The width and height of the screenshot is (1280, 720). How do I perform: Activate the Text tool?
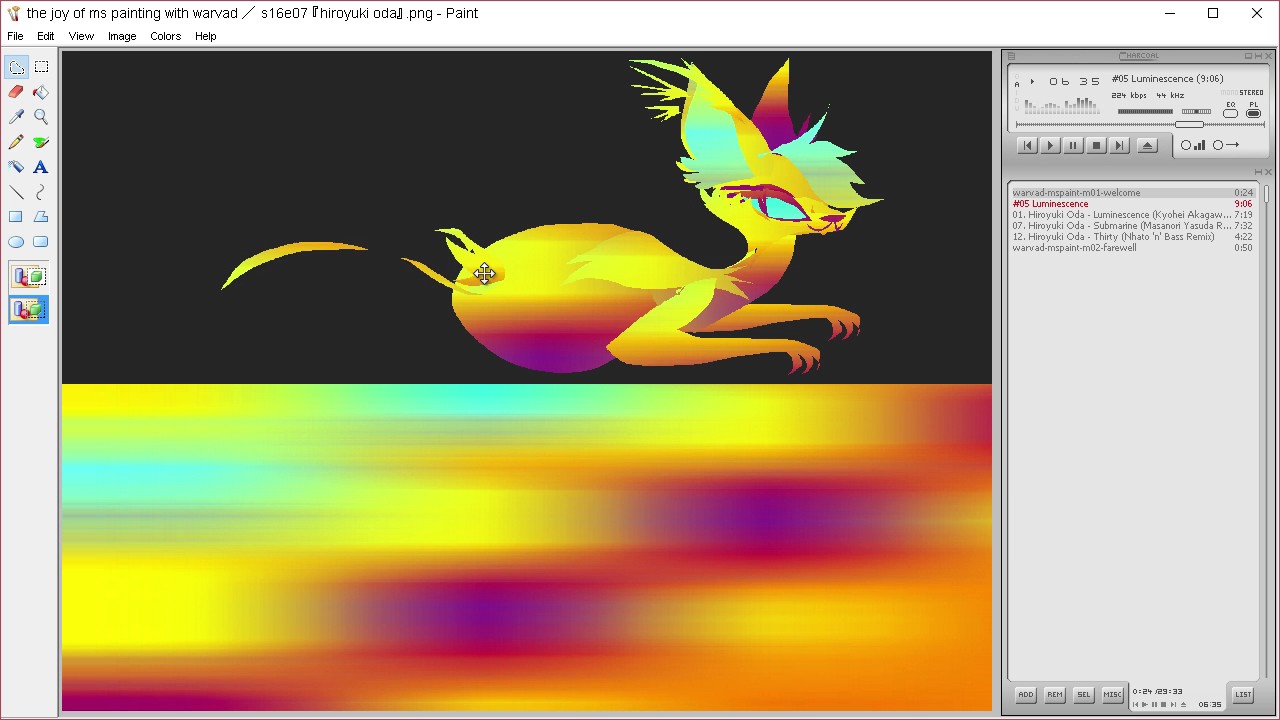[x=41, y=167]
